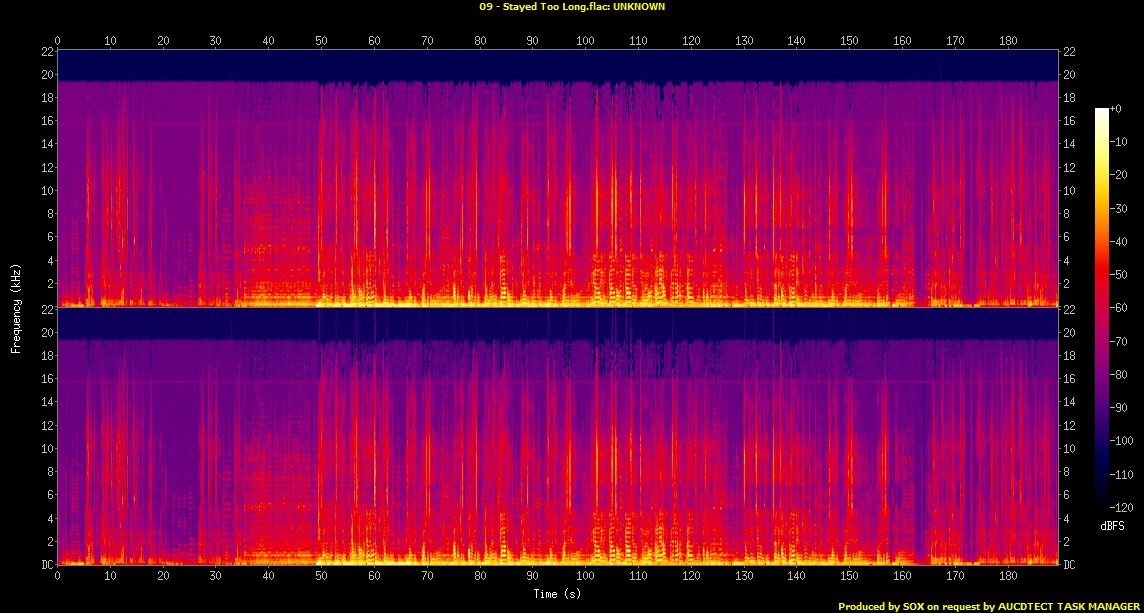This screenshot has width=1144, height=613.
Task: Click the 'Time (s)' axis label
Action: click(558, 593)
